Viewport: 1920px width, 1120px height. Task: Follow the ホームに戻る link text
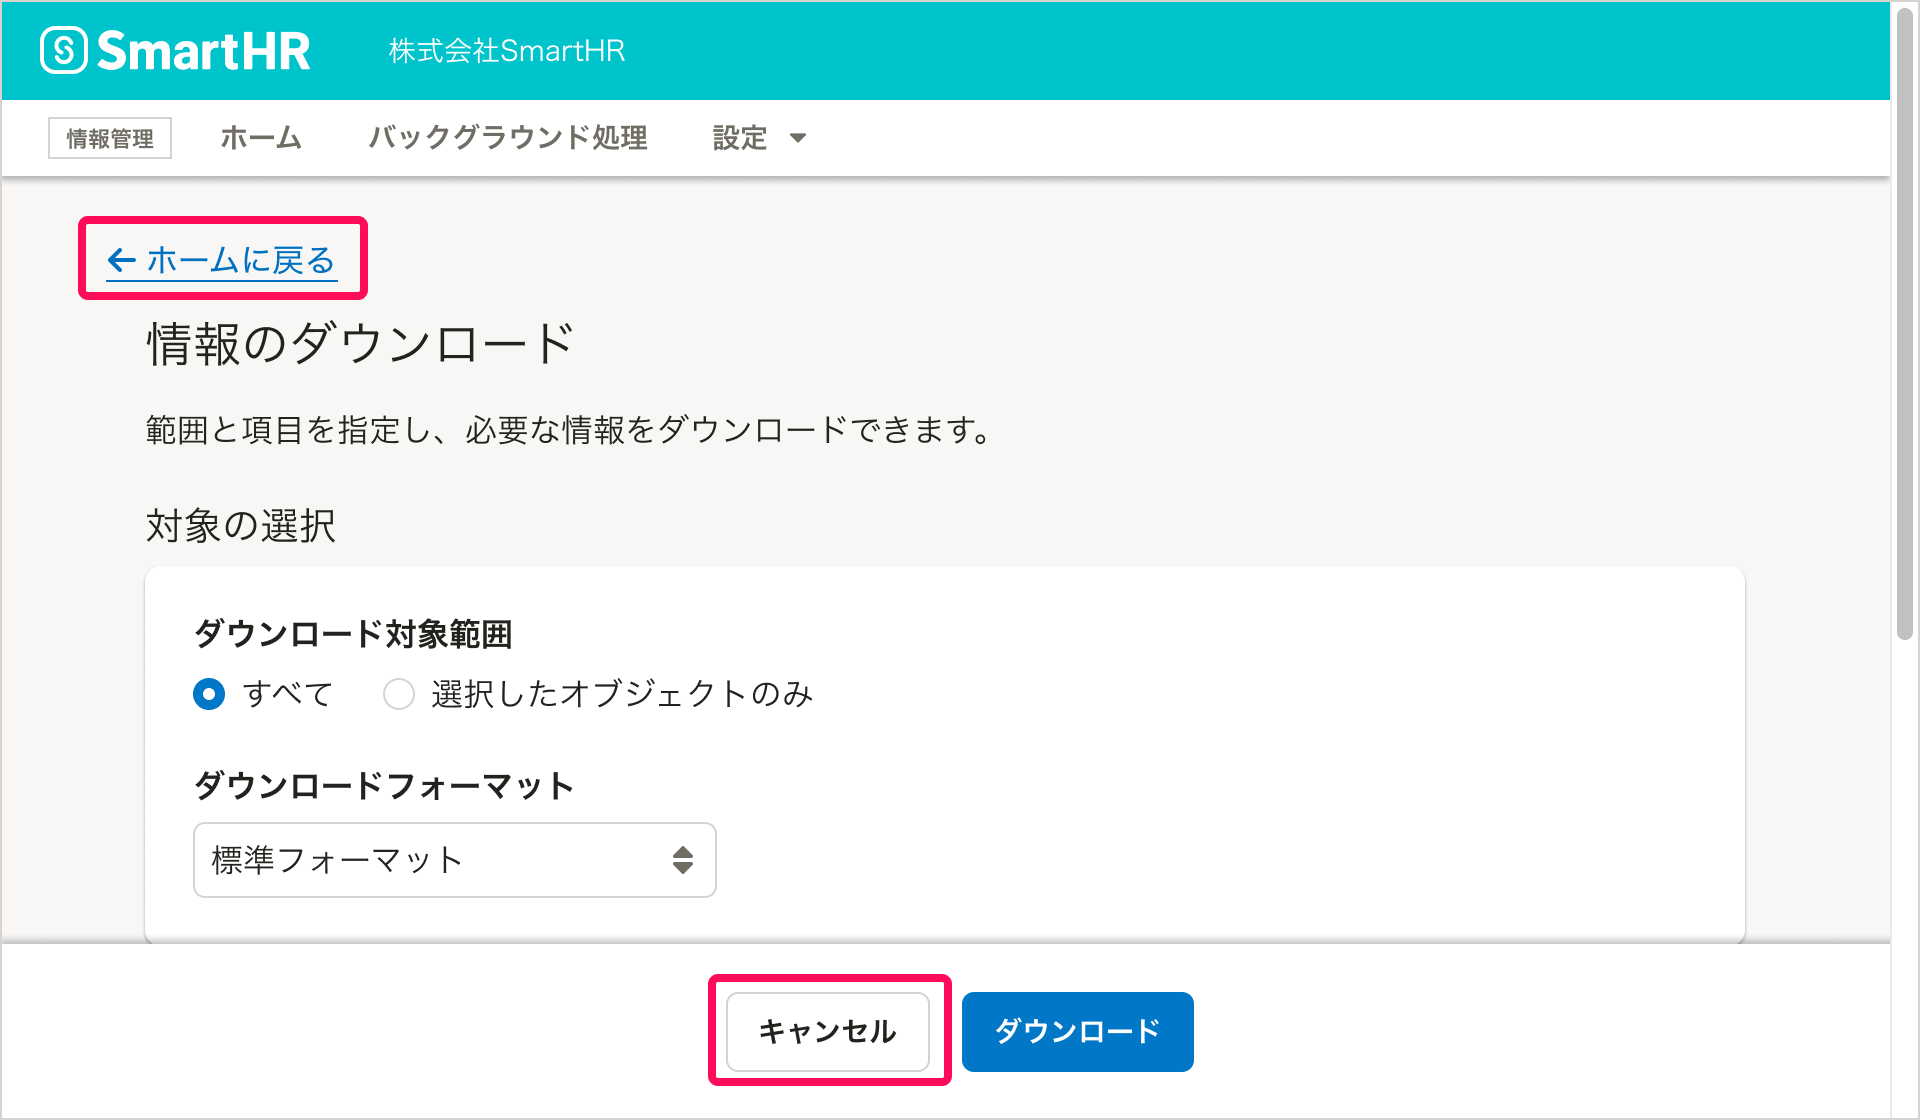coord(241,261)
